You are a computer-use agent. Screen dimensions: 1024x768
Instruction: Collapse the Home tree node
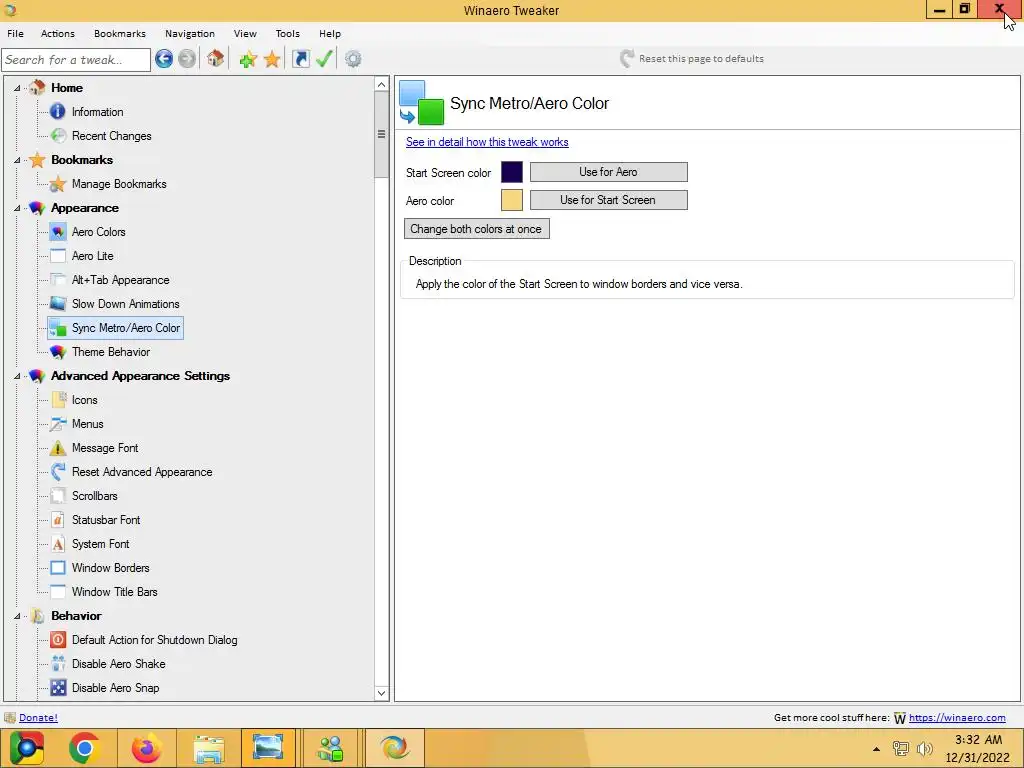18,88
